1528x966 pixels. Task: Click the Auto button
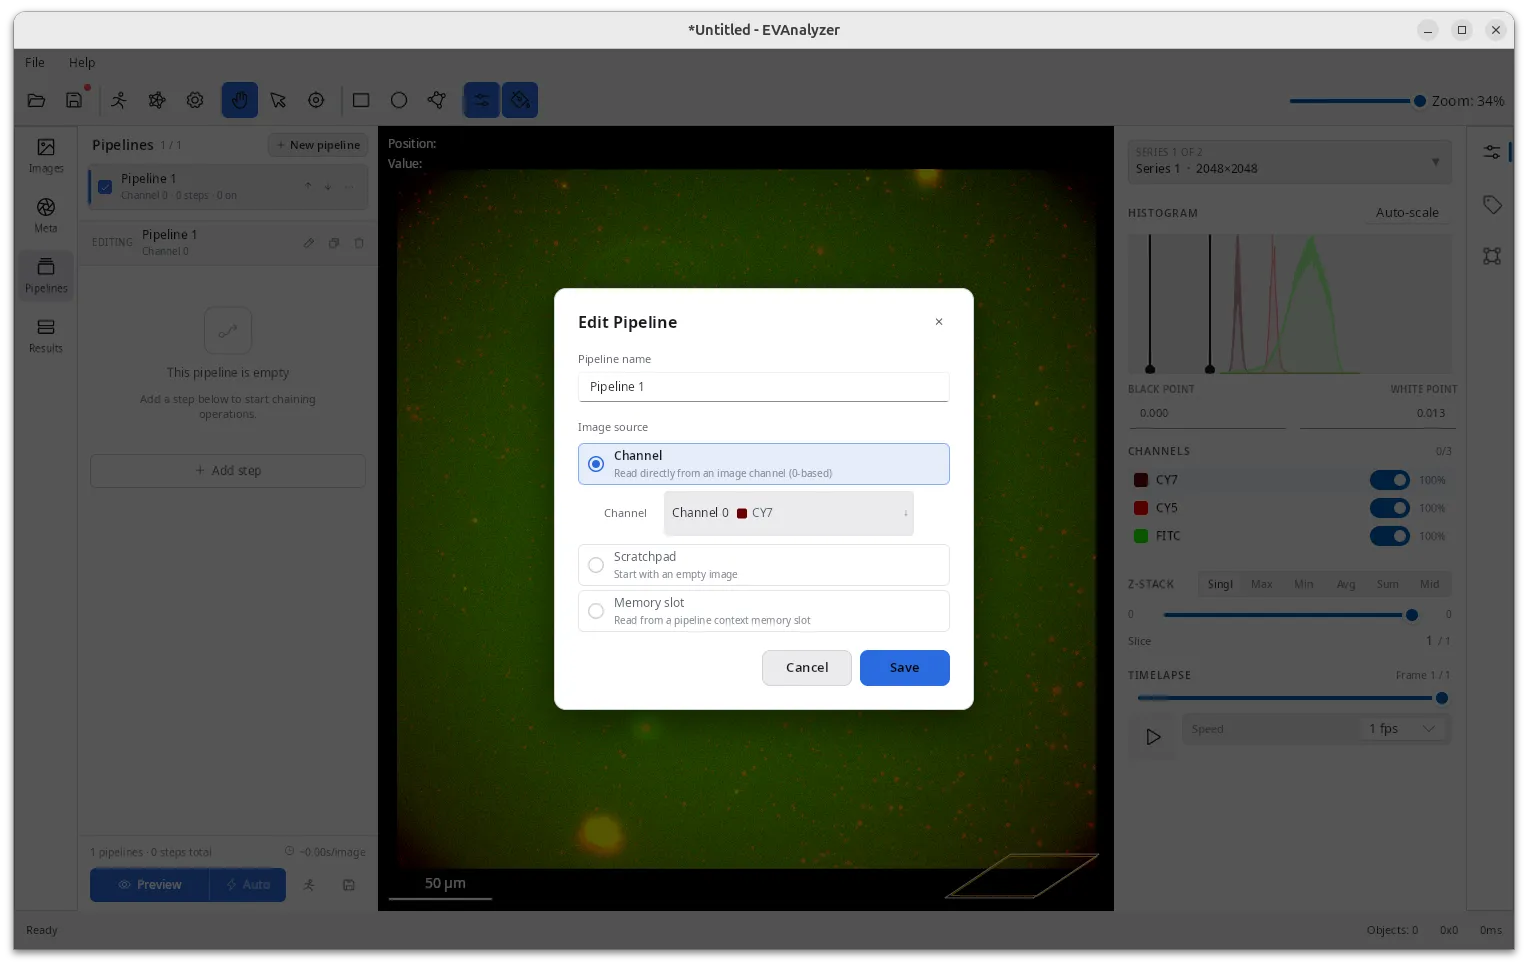pos(248,885)
